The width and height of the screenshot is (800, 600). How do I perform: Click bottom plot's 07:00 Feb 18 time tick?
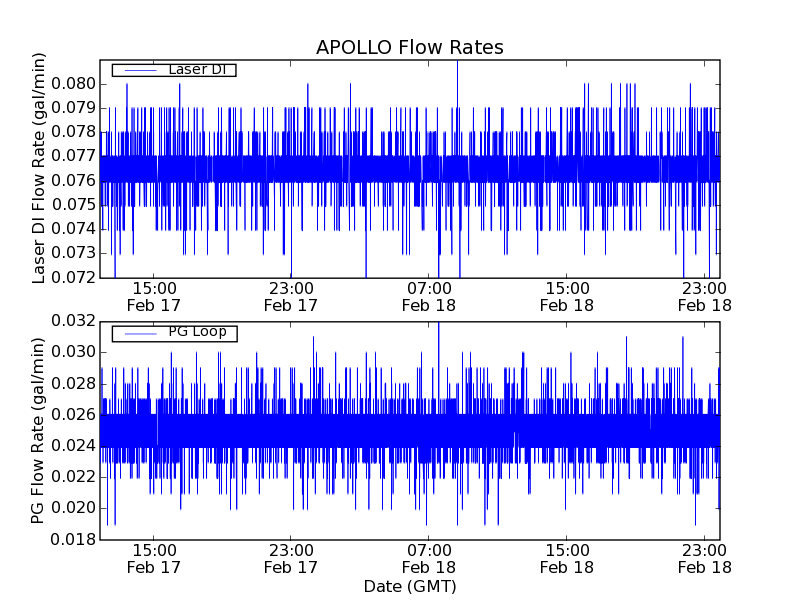(429, 558)
